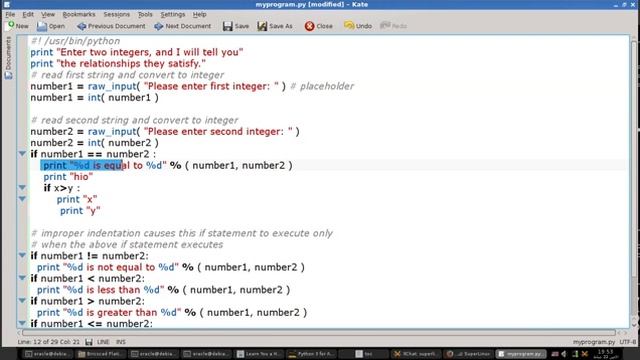Switch to SuperLinux taskbar window
This screenshot has height=360, width=640.
(468, 354)
